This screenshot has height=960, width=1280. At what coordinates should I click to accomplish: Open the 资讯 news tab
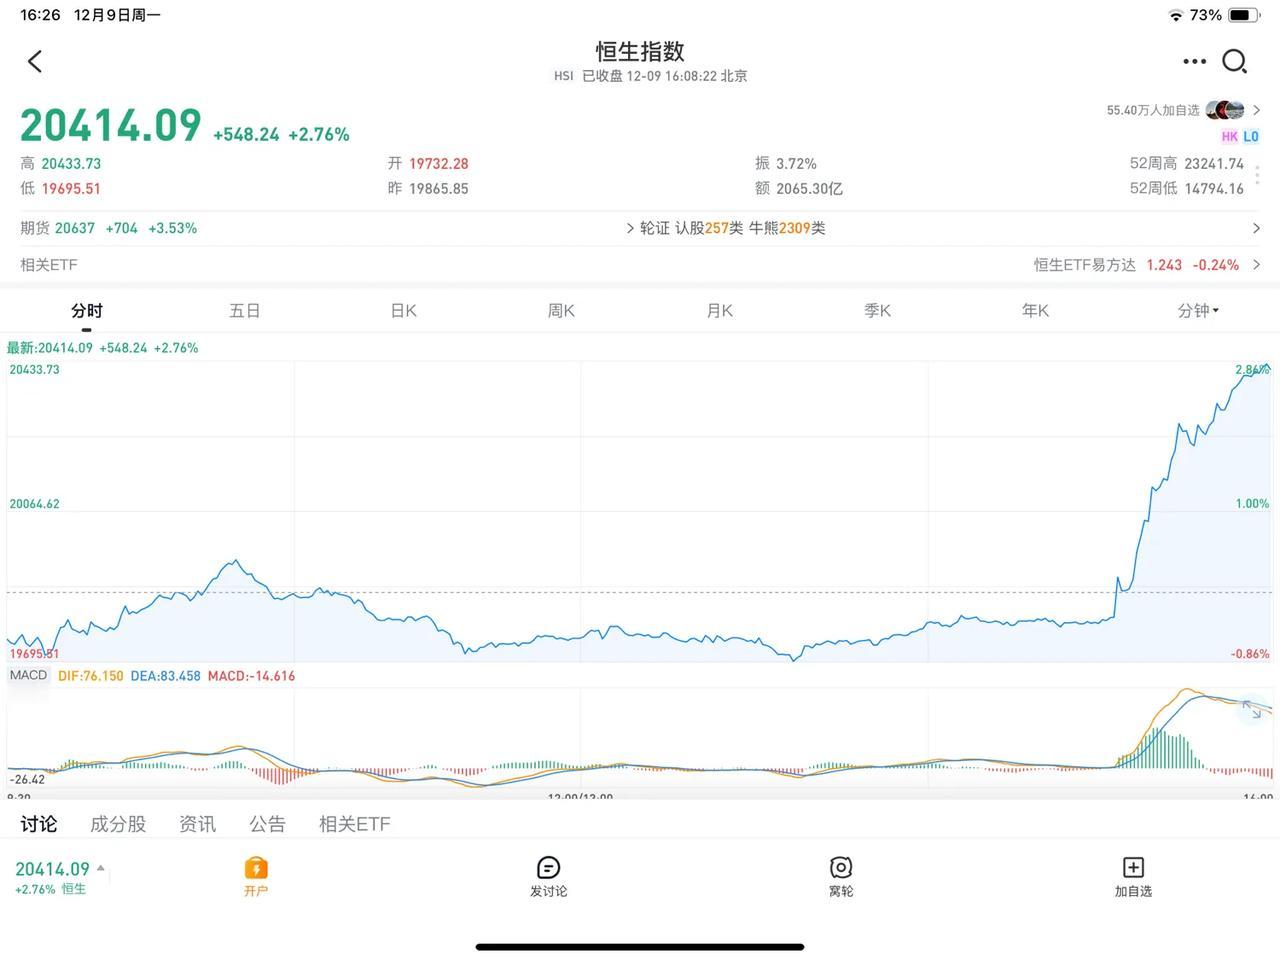197,824
